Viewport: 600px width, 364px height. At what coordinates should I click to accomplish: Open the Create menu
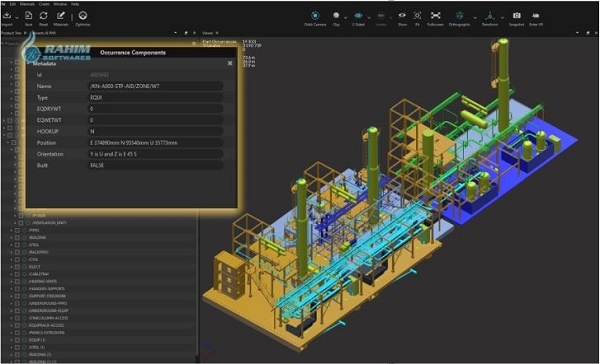pos(44,4)
